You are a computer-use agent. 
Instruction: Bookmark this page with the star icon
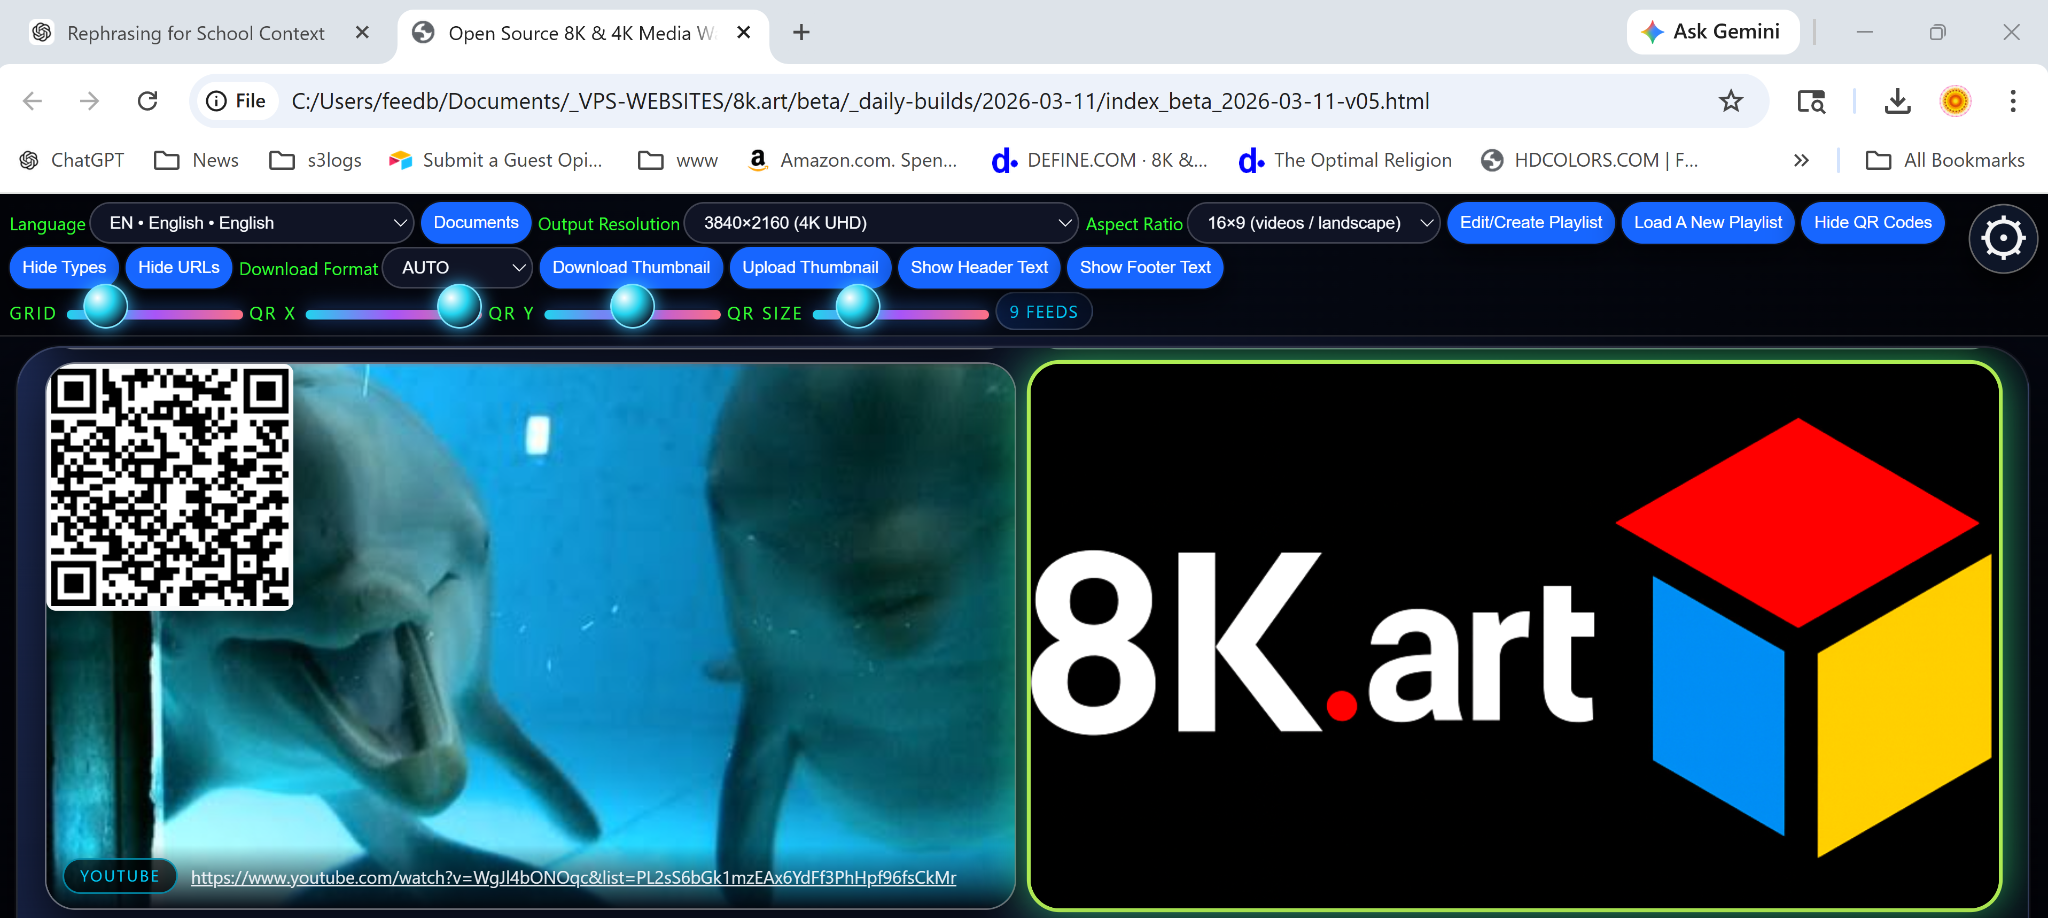pos(1731,101)
